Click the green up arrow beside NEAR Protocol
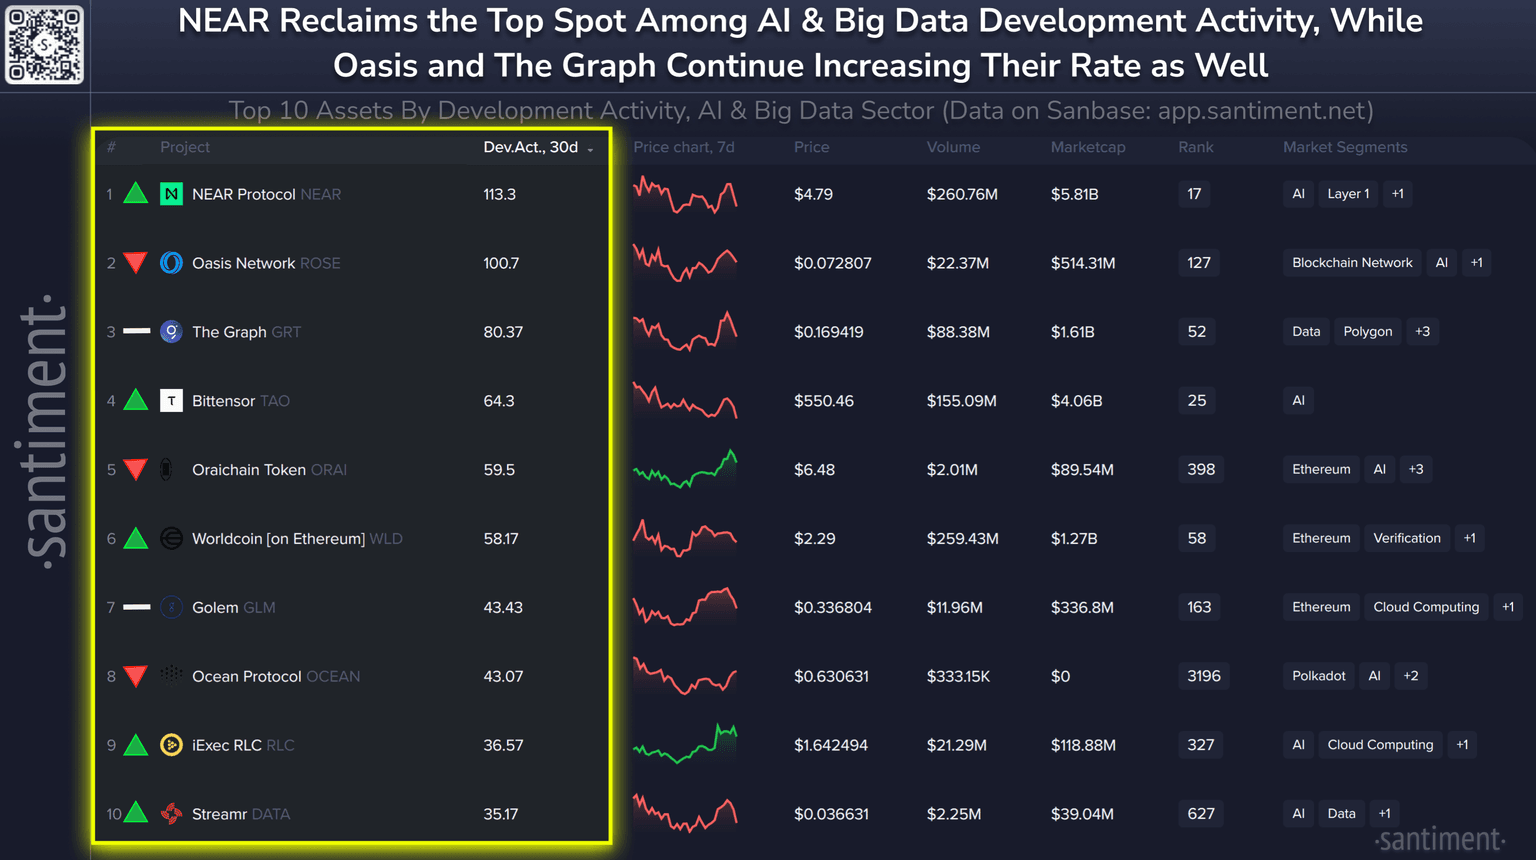The image size is (1536, 860). [x=136, y=194]
